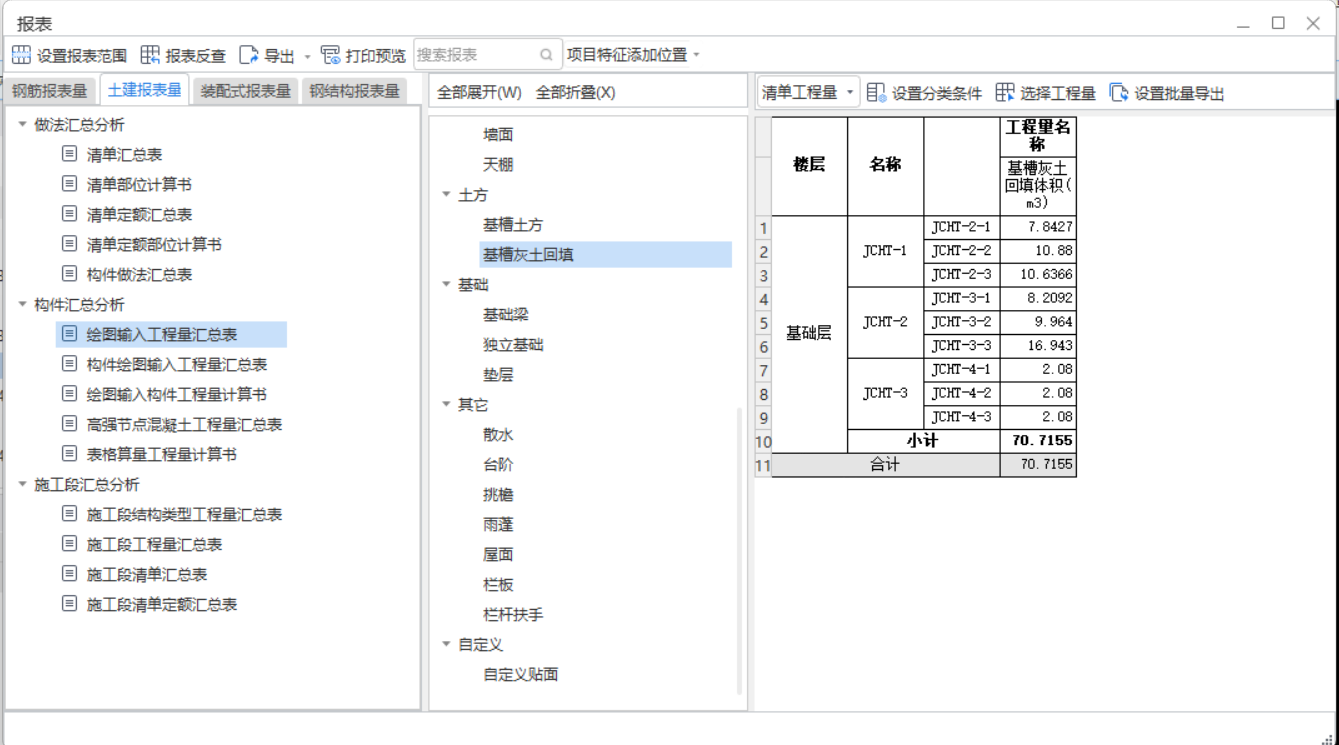The height and width of the screenshot is (745, 1339).
Task: Collapse the 其它 category expander
Action: 446,405
